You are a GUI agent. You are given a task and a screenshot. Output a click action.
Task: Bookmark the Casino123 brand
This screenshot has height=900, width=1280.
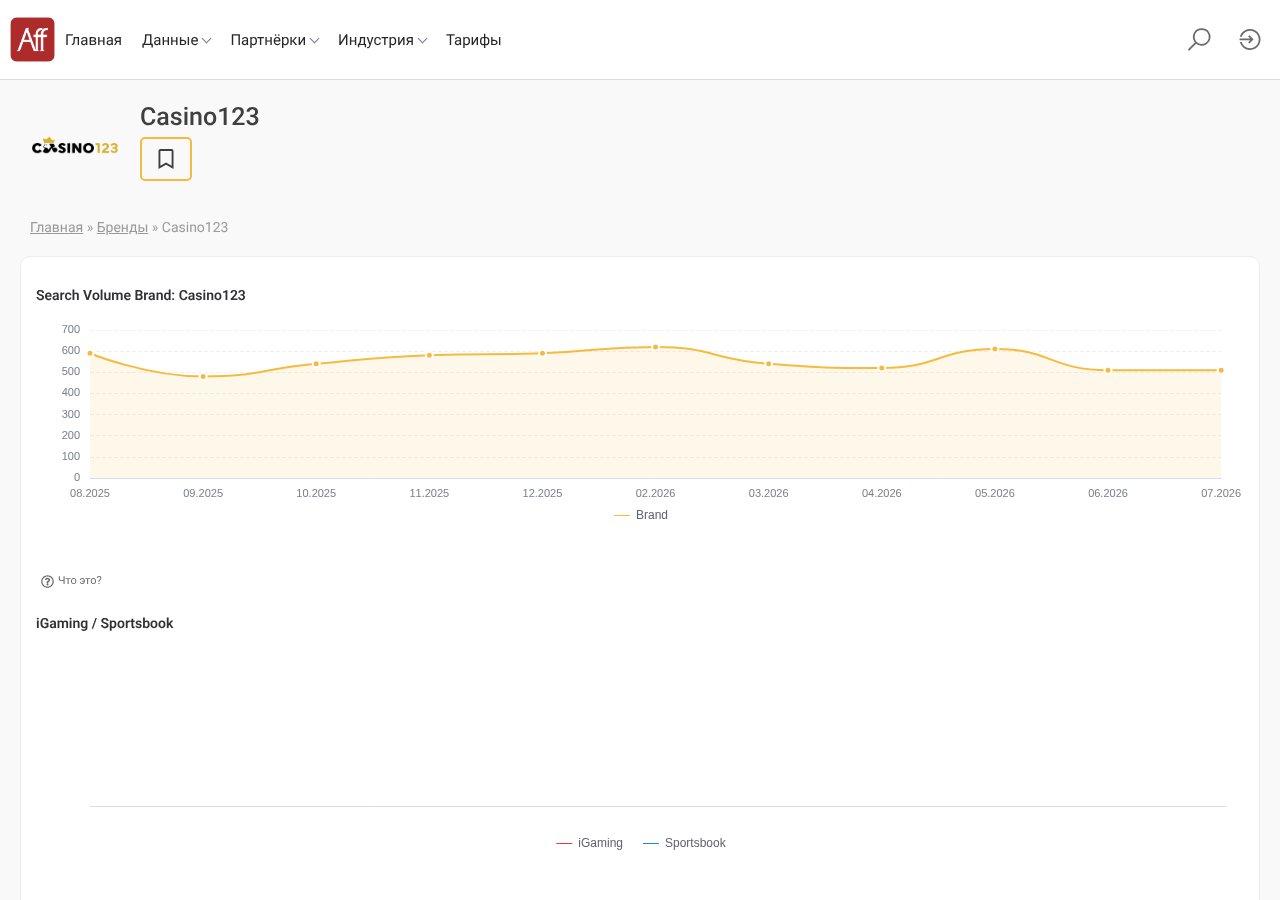tap(166, 159)
